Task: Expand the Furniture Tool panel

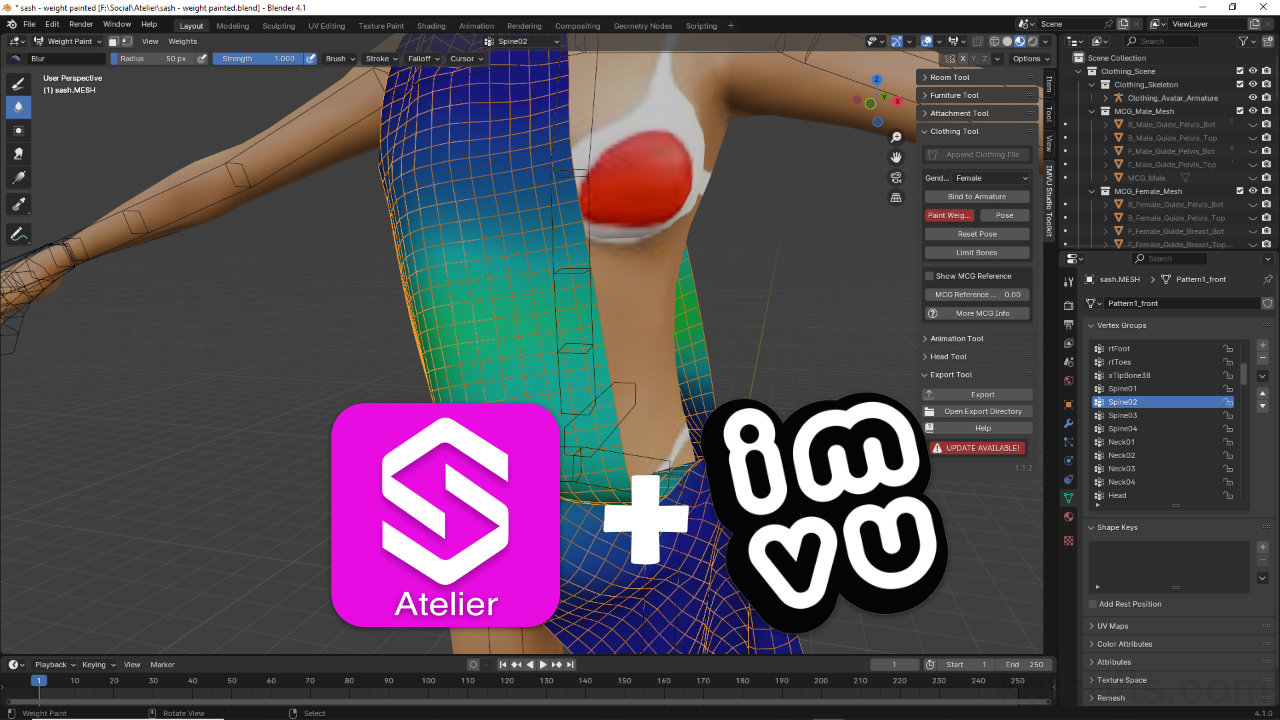Action: pos(977,95)
